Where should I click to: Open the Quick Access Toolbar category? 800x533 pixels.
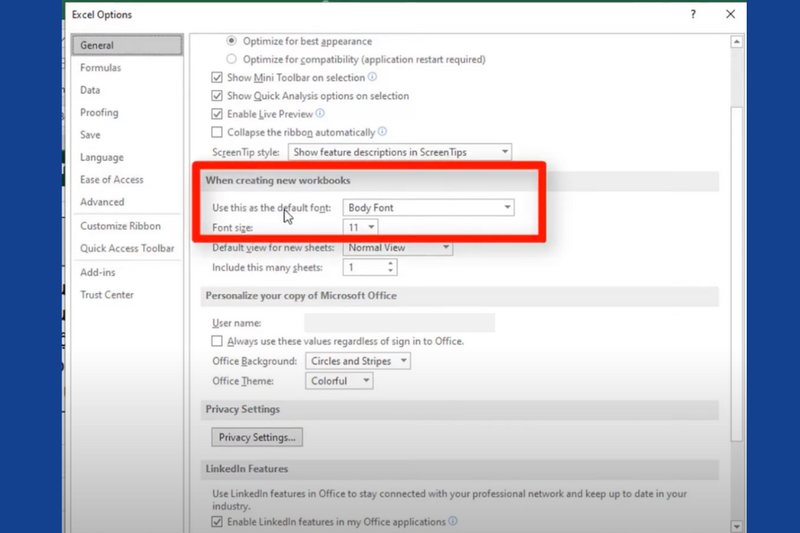(127, 248)
